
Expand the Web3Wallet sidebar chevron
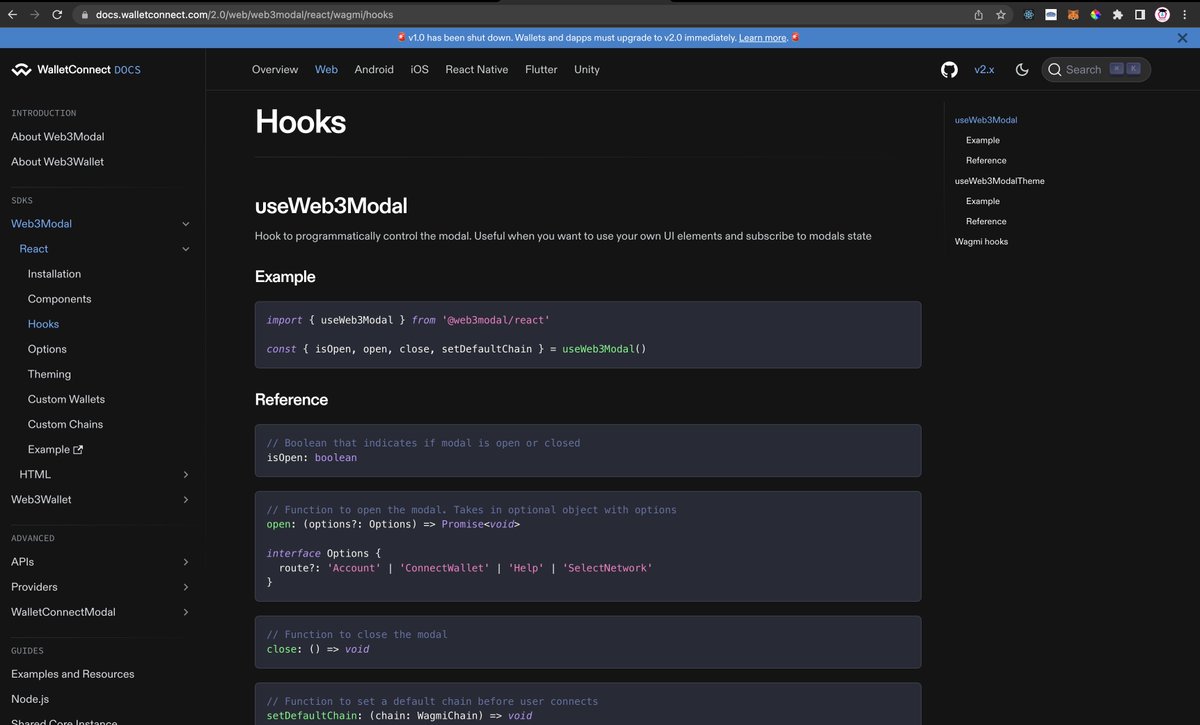pyautogui.click(x=186, y=499)
